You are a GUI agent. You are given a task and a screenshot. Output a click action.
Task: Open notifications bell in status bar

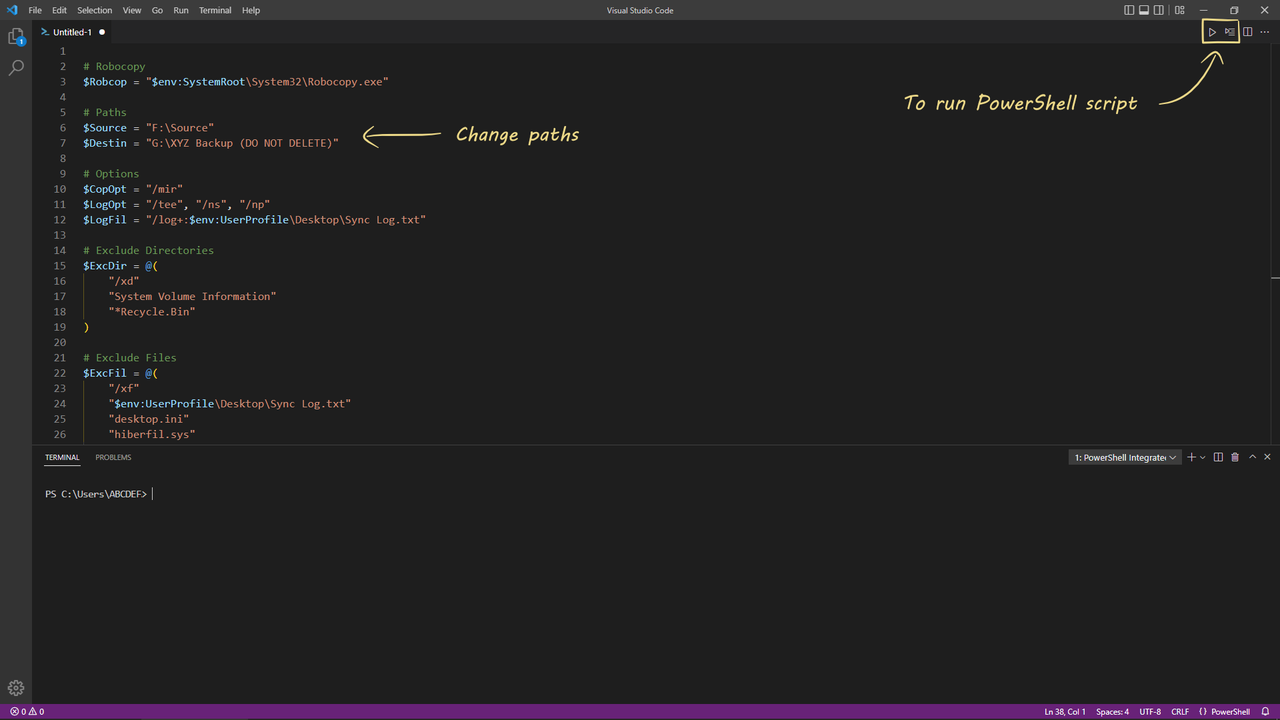[1266, 712]
